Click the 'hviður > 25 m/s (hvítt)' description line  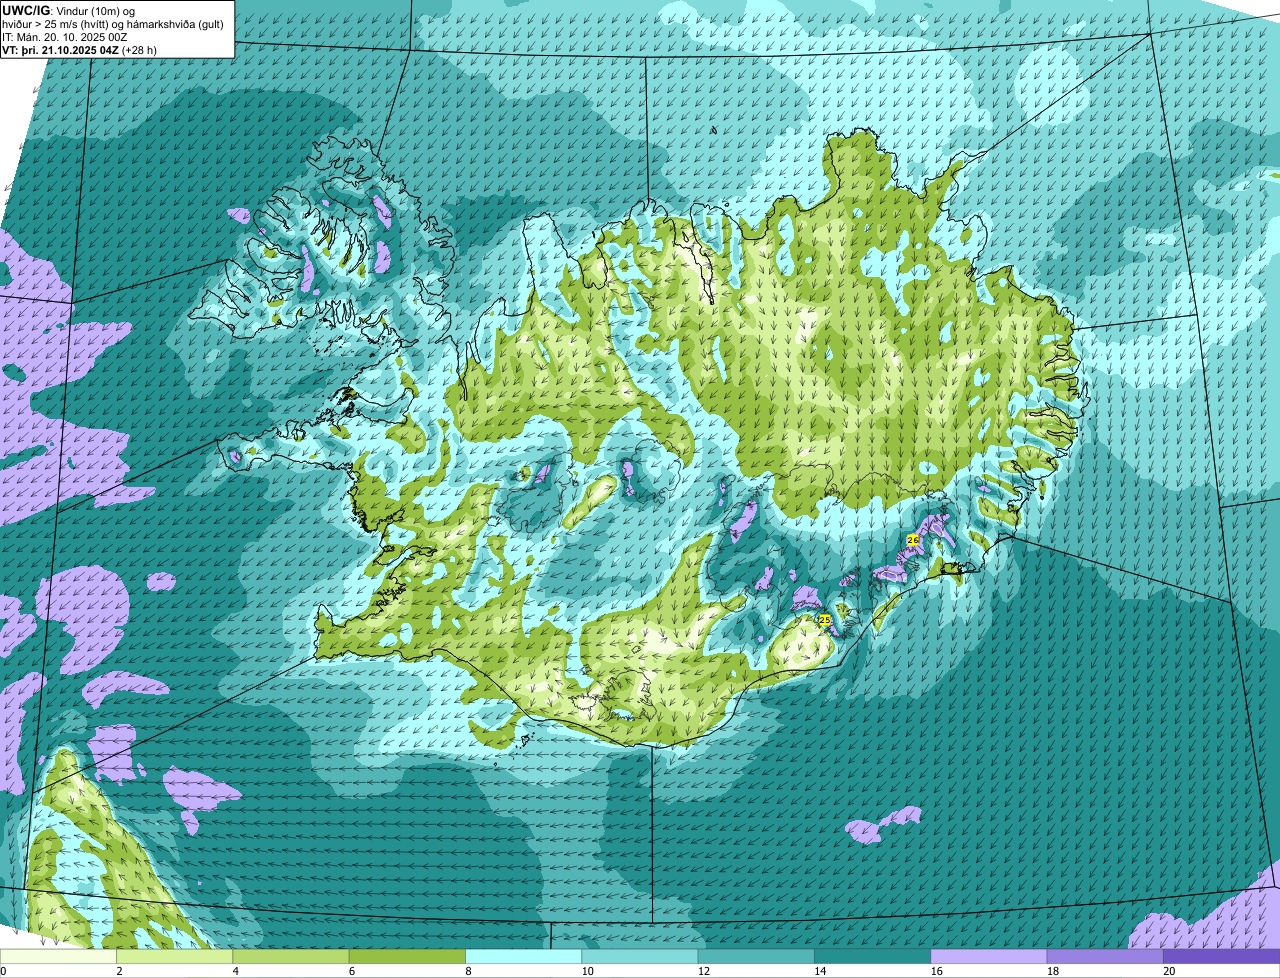tap(57, 24)
